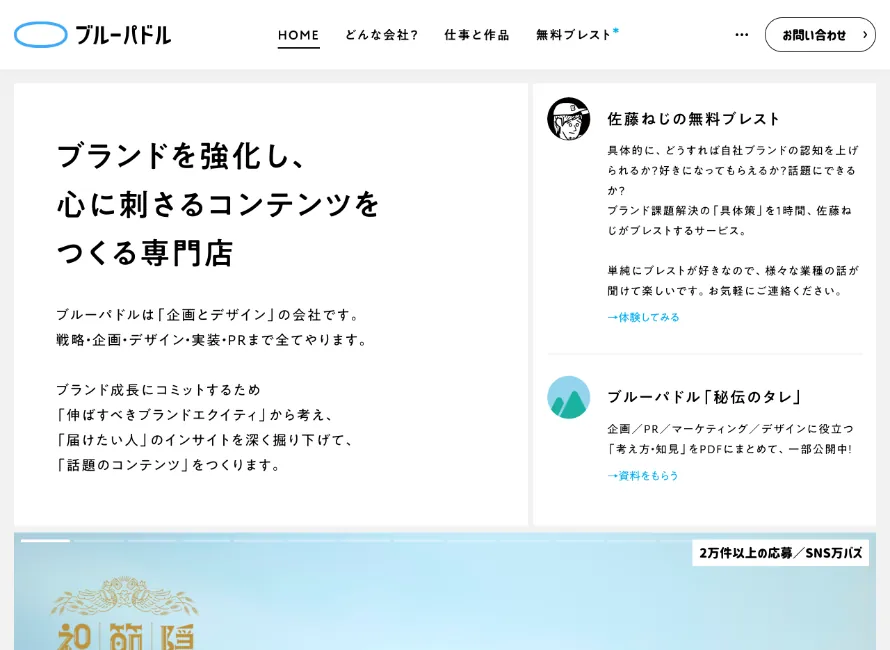Image resolution: width=890 pixels, height=650 pixels.
Task: Click the 2万件以上の応募／SNS万バズ badge
Action: 779,553
